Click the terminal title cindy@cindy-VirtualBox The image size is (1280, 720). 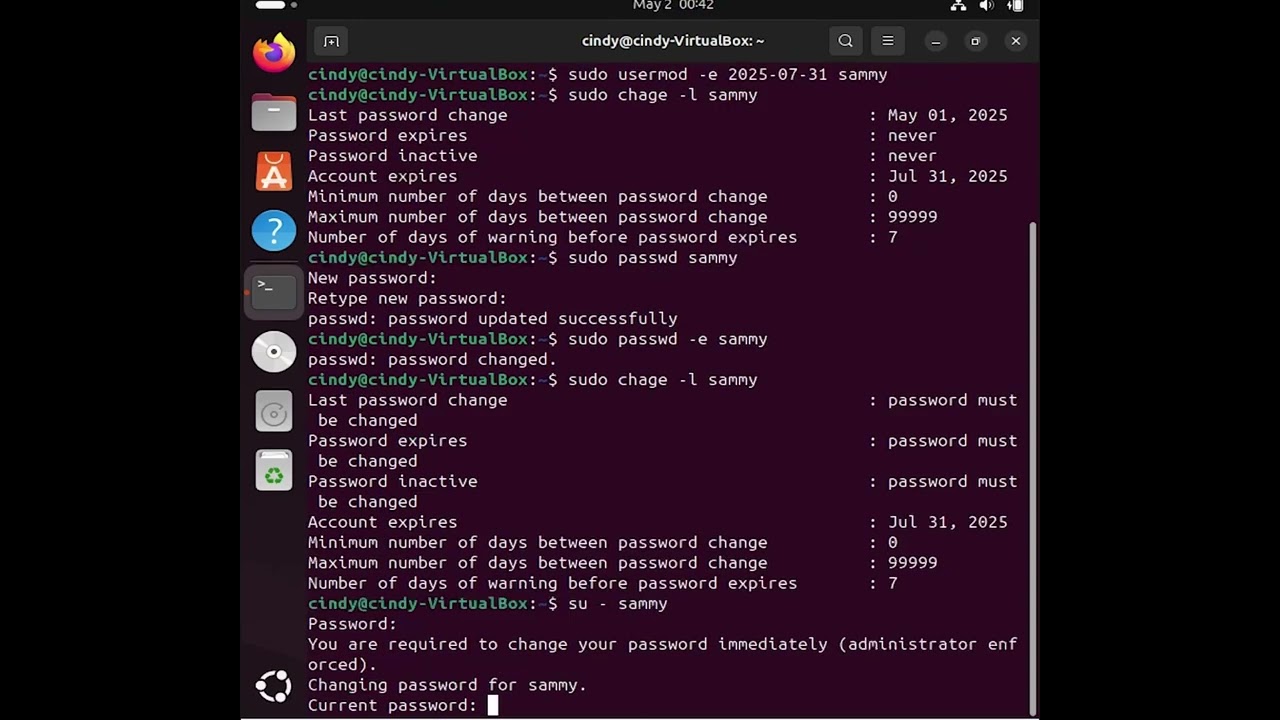coord(673,41)
